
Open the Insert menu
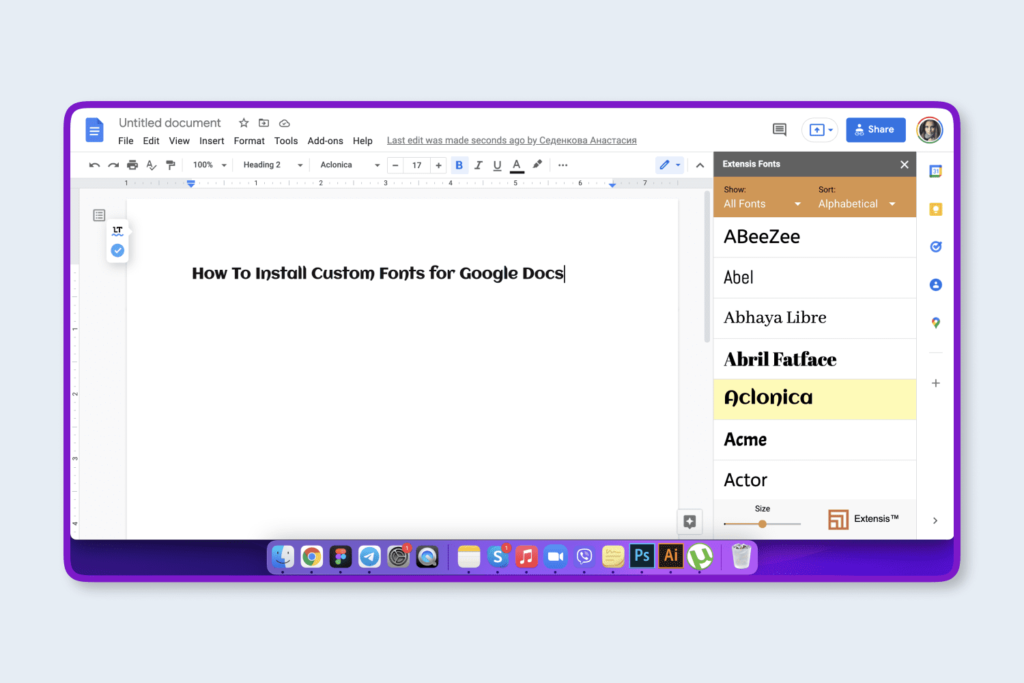click(212, 141)
